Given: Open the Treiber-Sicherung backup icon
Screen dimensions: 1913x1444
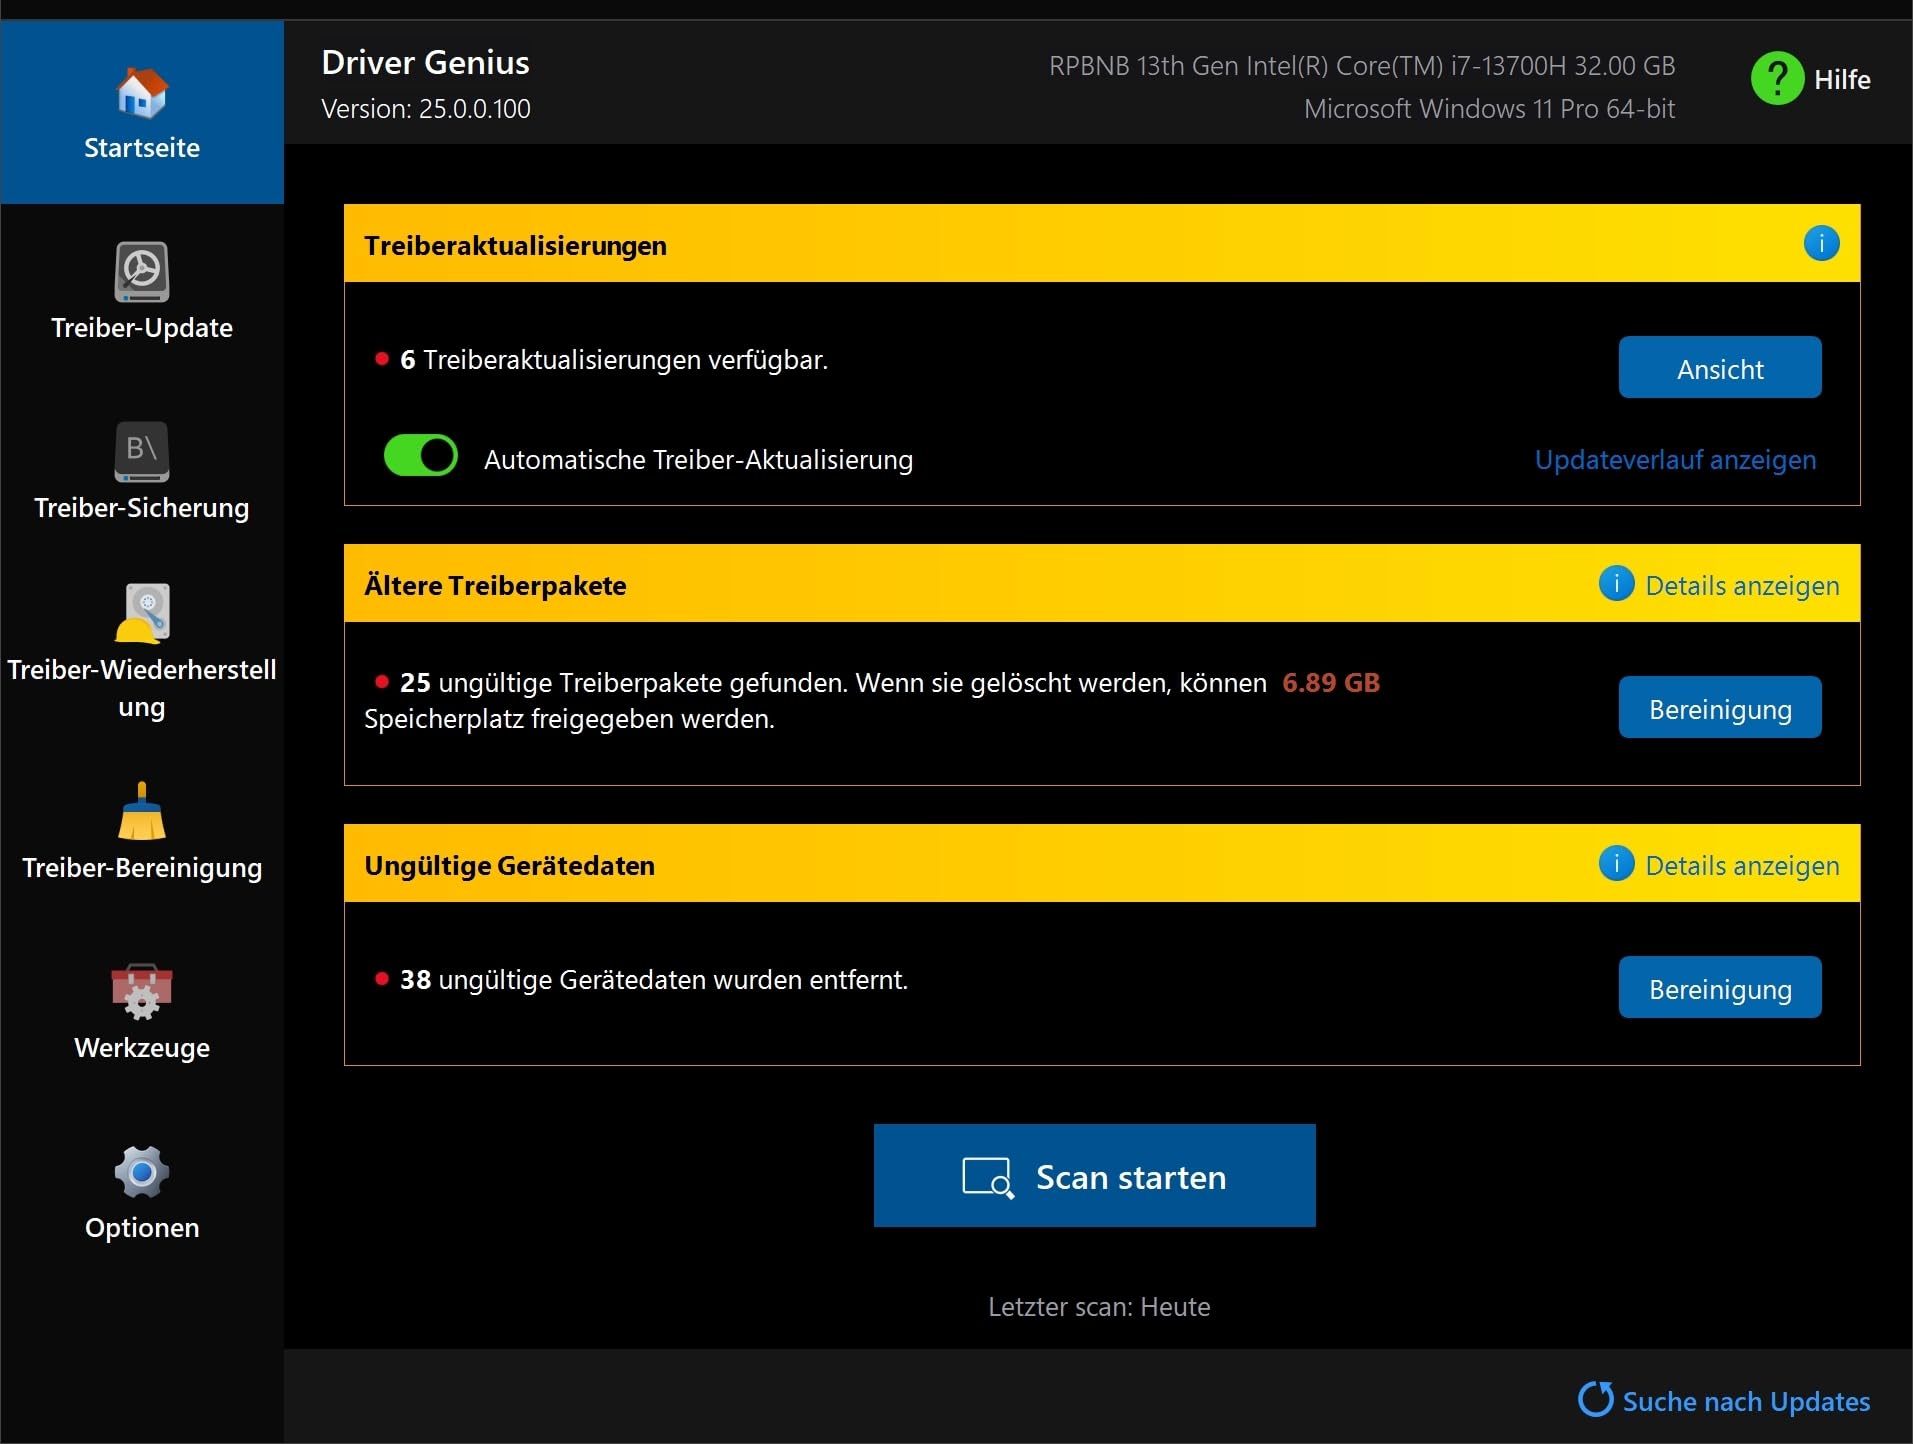Looking at the screenshot, I should tap(142, 451).
